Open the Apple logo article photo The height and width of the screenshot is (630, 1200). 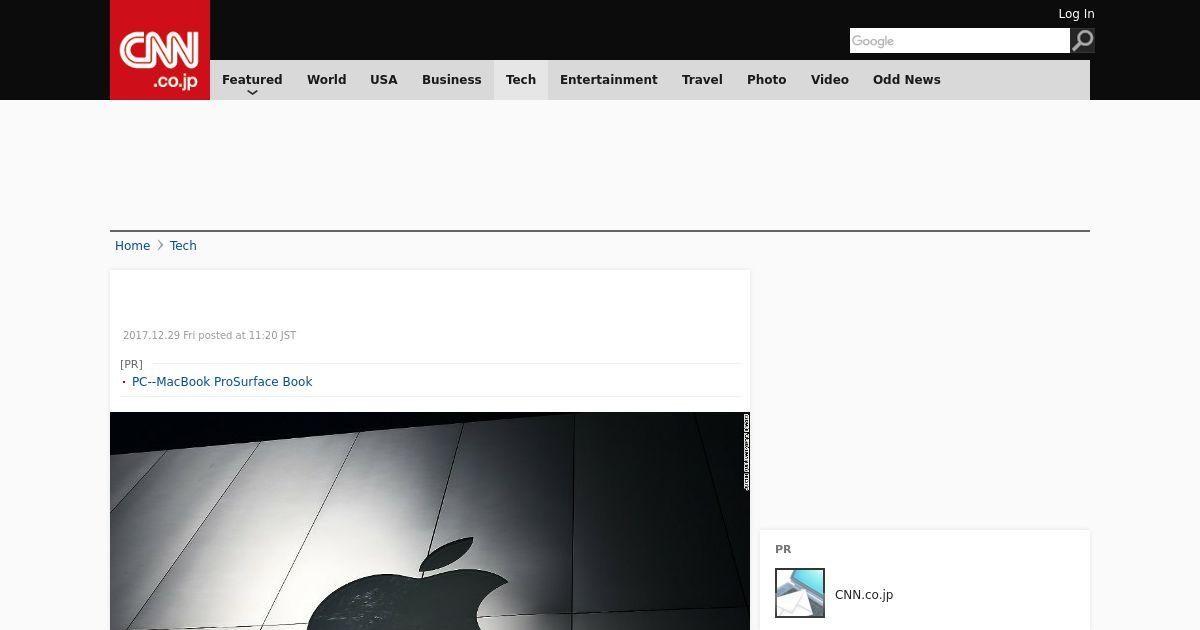point(430,521)
